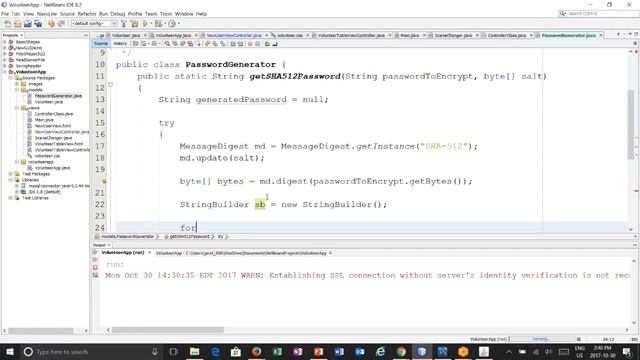
Task: Click the running task progress bar
Action: point(542,339)
